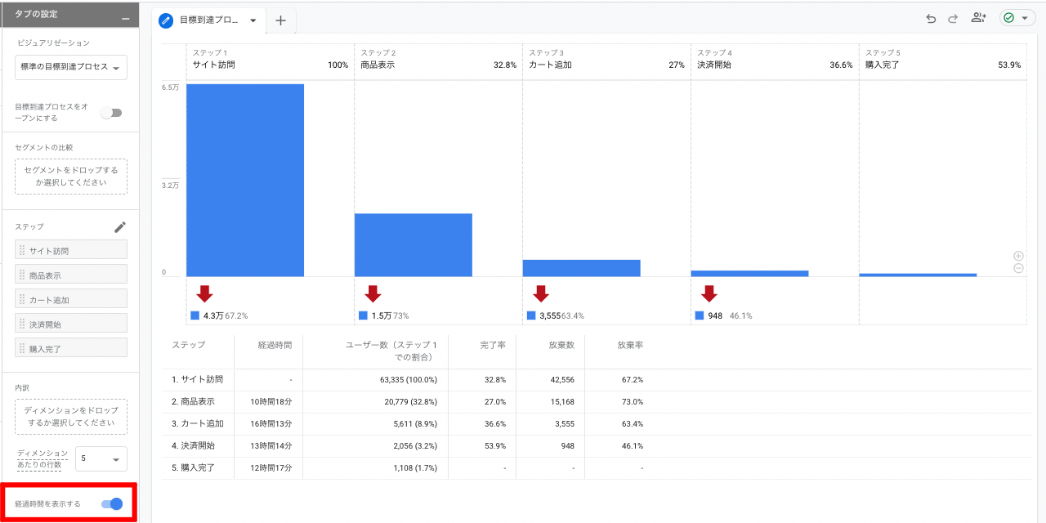
Task: Click the red drop-off arrow under 商品表示
Action: point(372,294)
